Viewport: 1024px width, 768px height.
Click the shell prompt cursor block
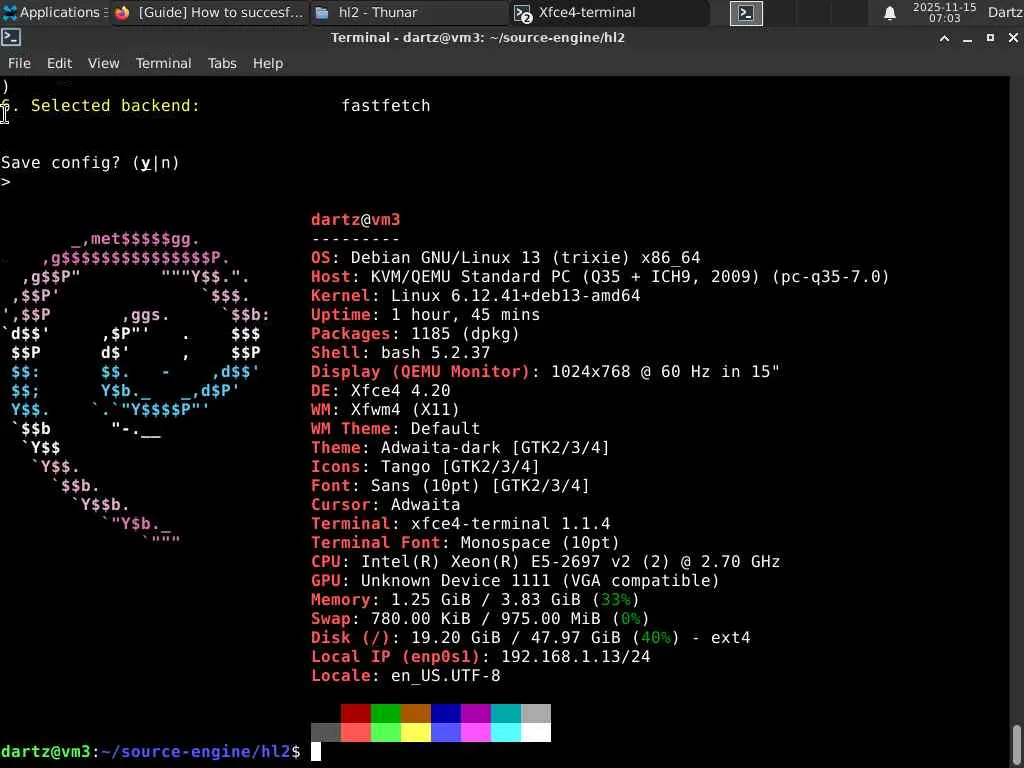coord(315,752)
